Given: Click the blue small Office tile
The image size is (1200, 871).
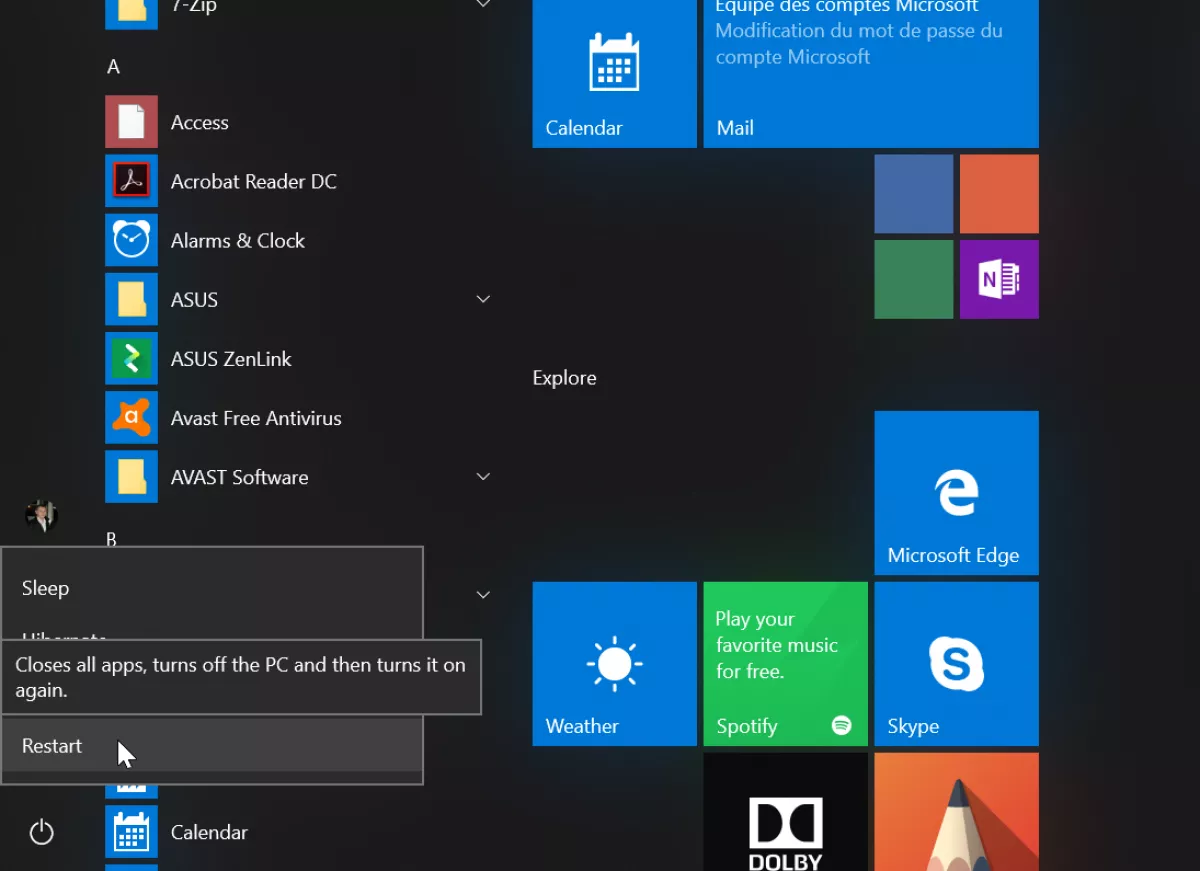Looking at the screenshot, I should point(914,194).
